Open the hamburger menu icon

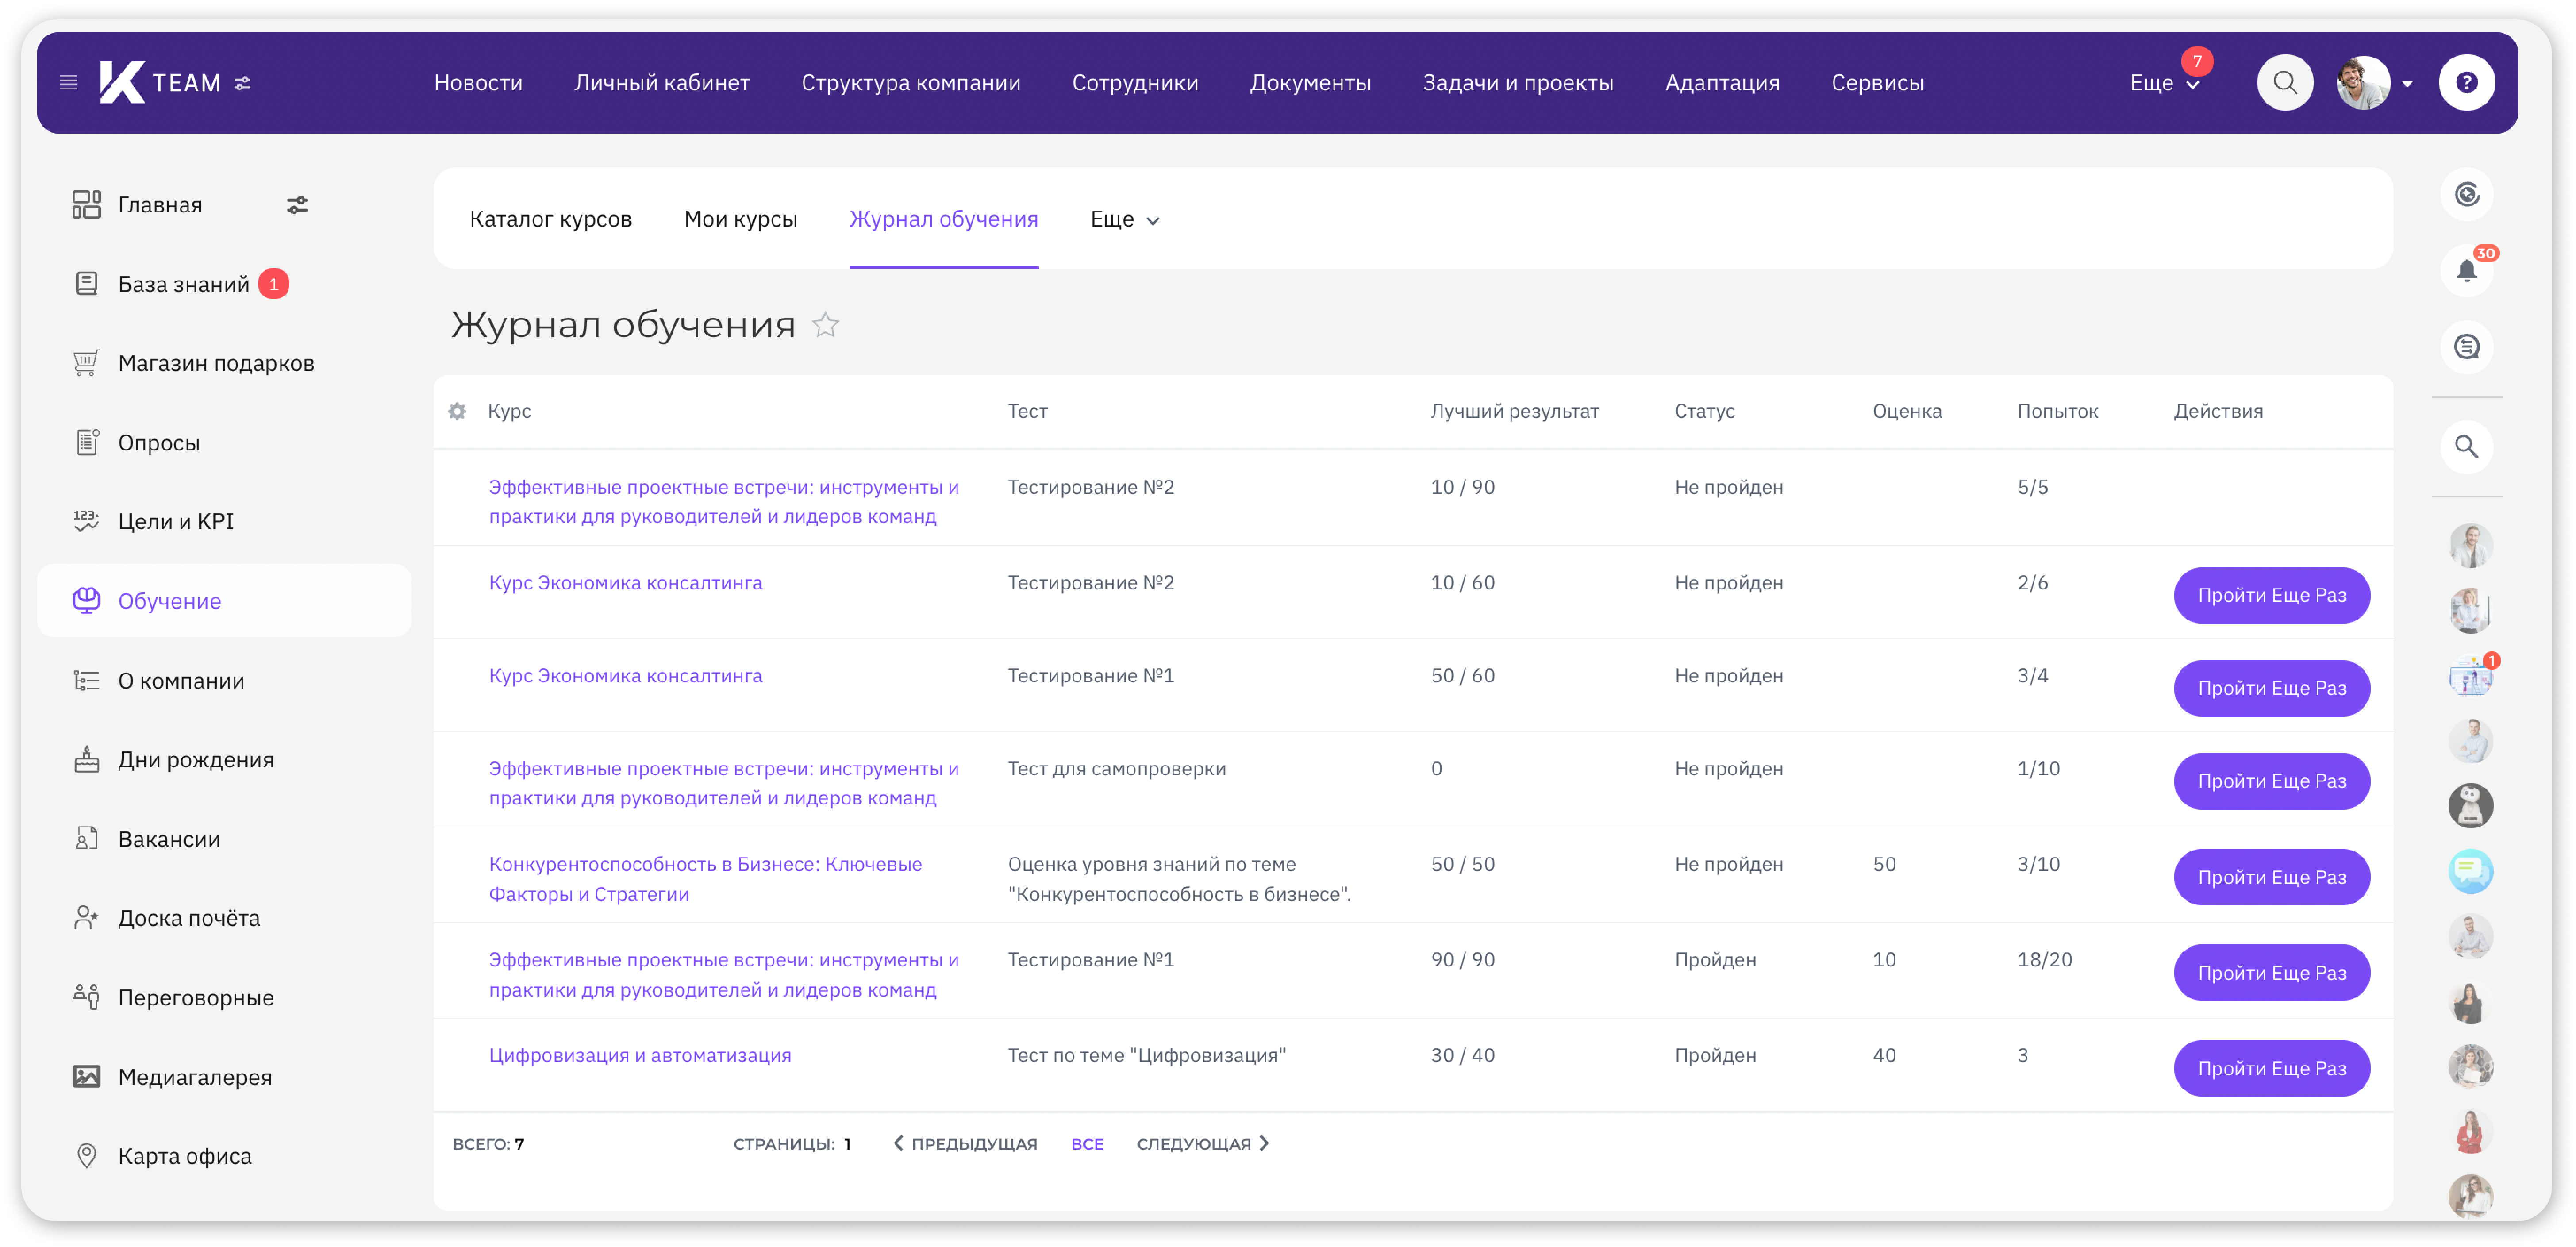68,83
